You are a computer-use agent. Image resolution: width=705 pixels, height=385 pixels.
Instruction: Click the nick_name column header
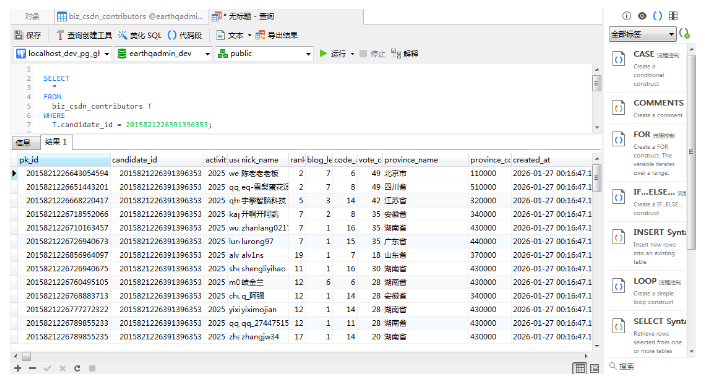[264, 160]
